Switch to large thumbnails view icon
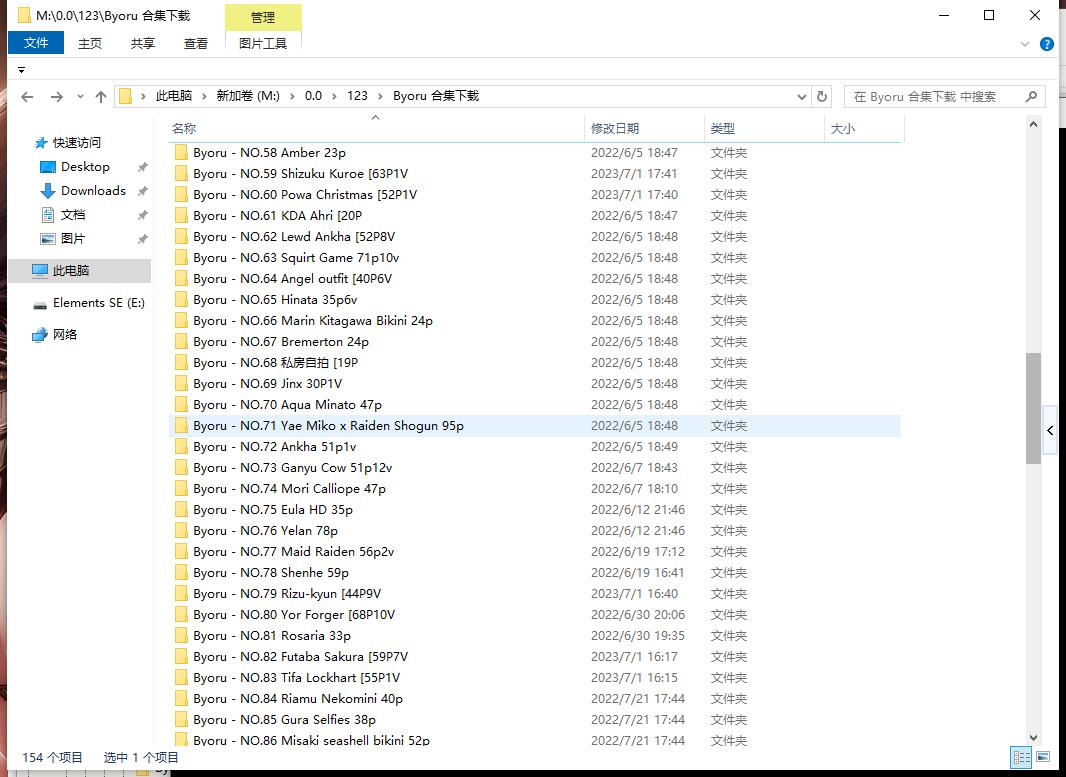The height and width of the screenshot is (777, 1066). click(1043, 757)
